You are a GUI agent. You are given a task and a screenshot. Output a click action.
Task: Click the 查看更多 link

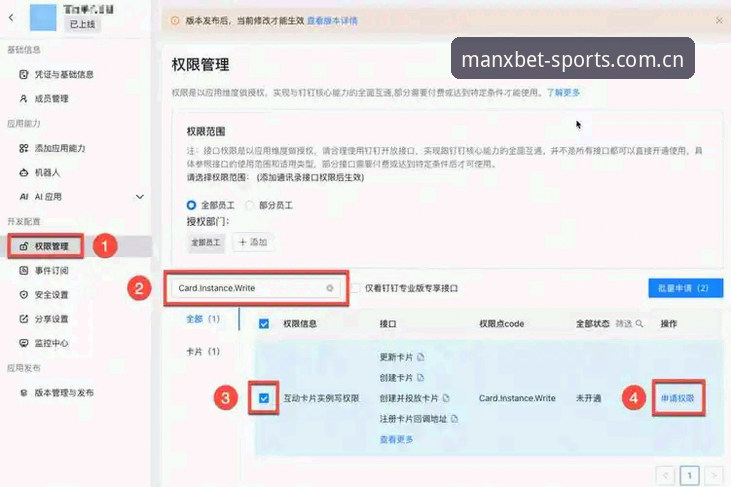396,439
